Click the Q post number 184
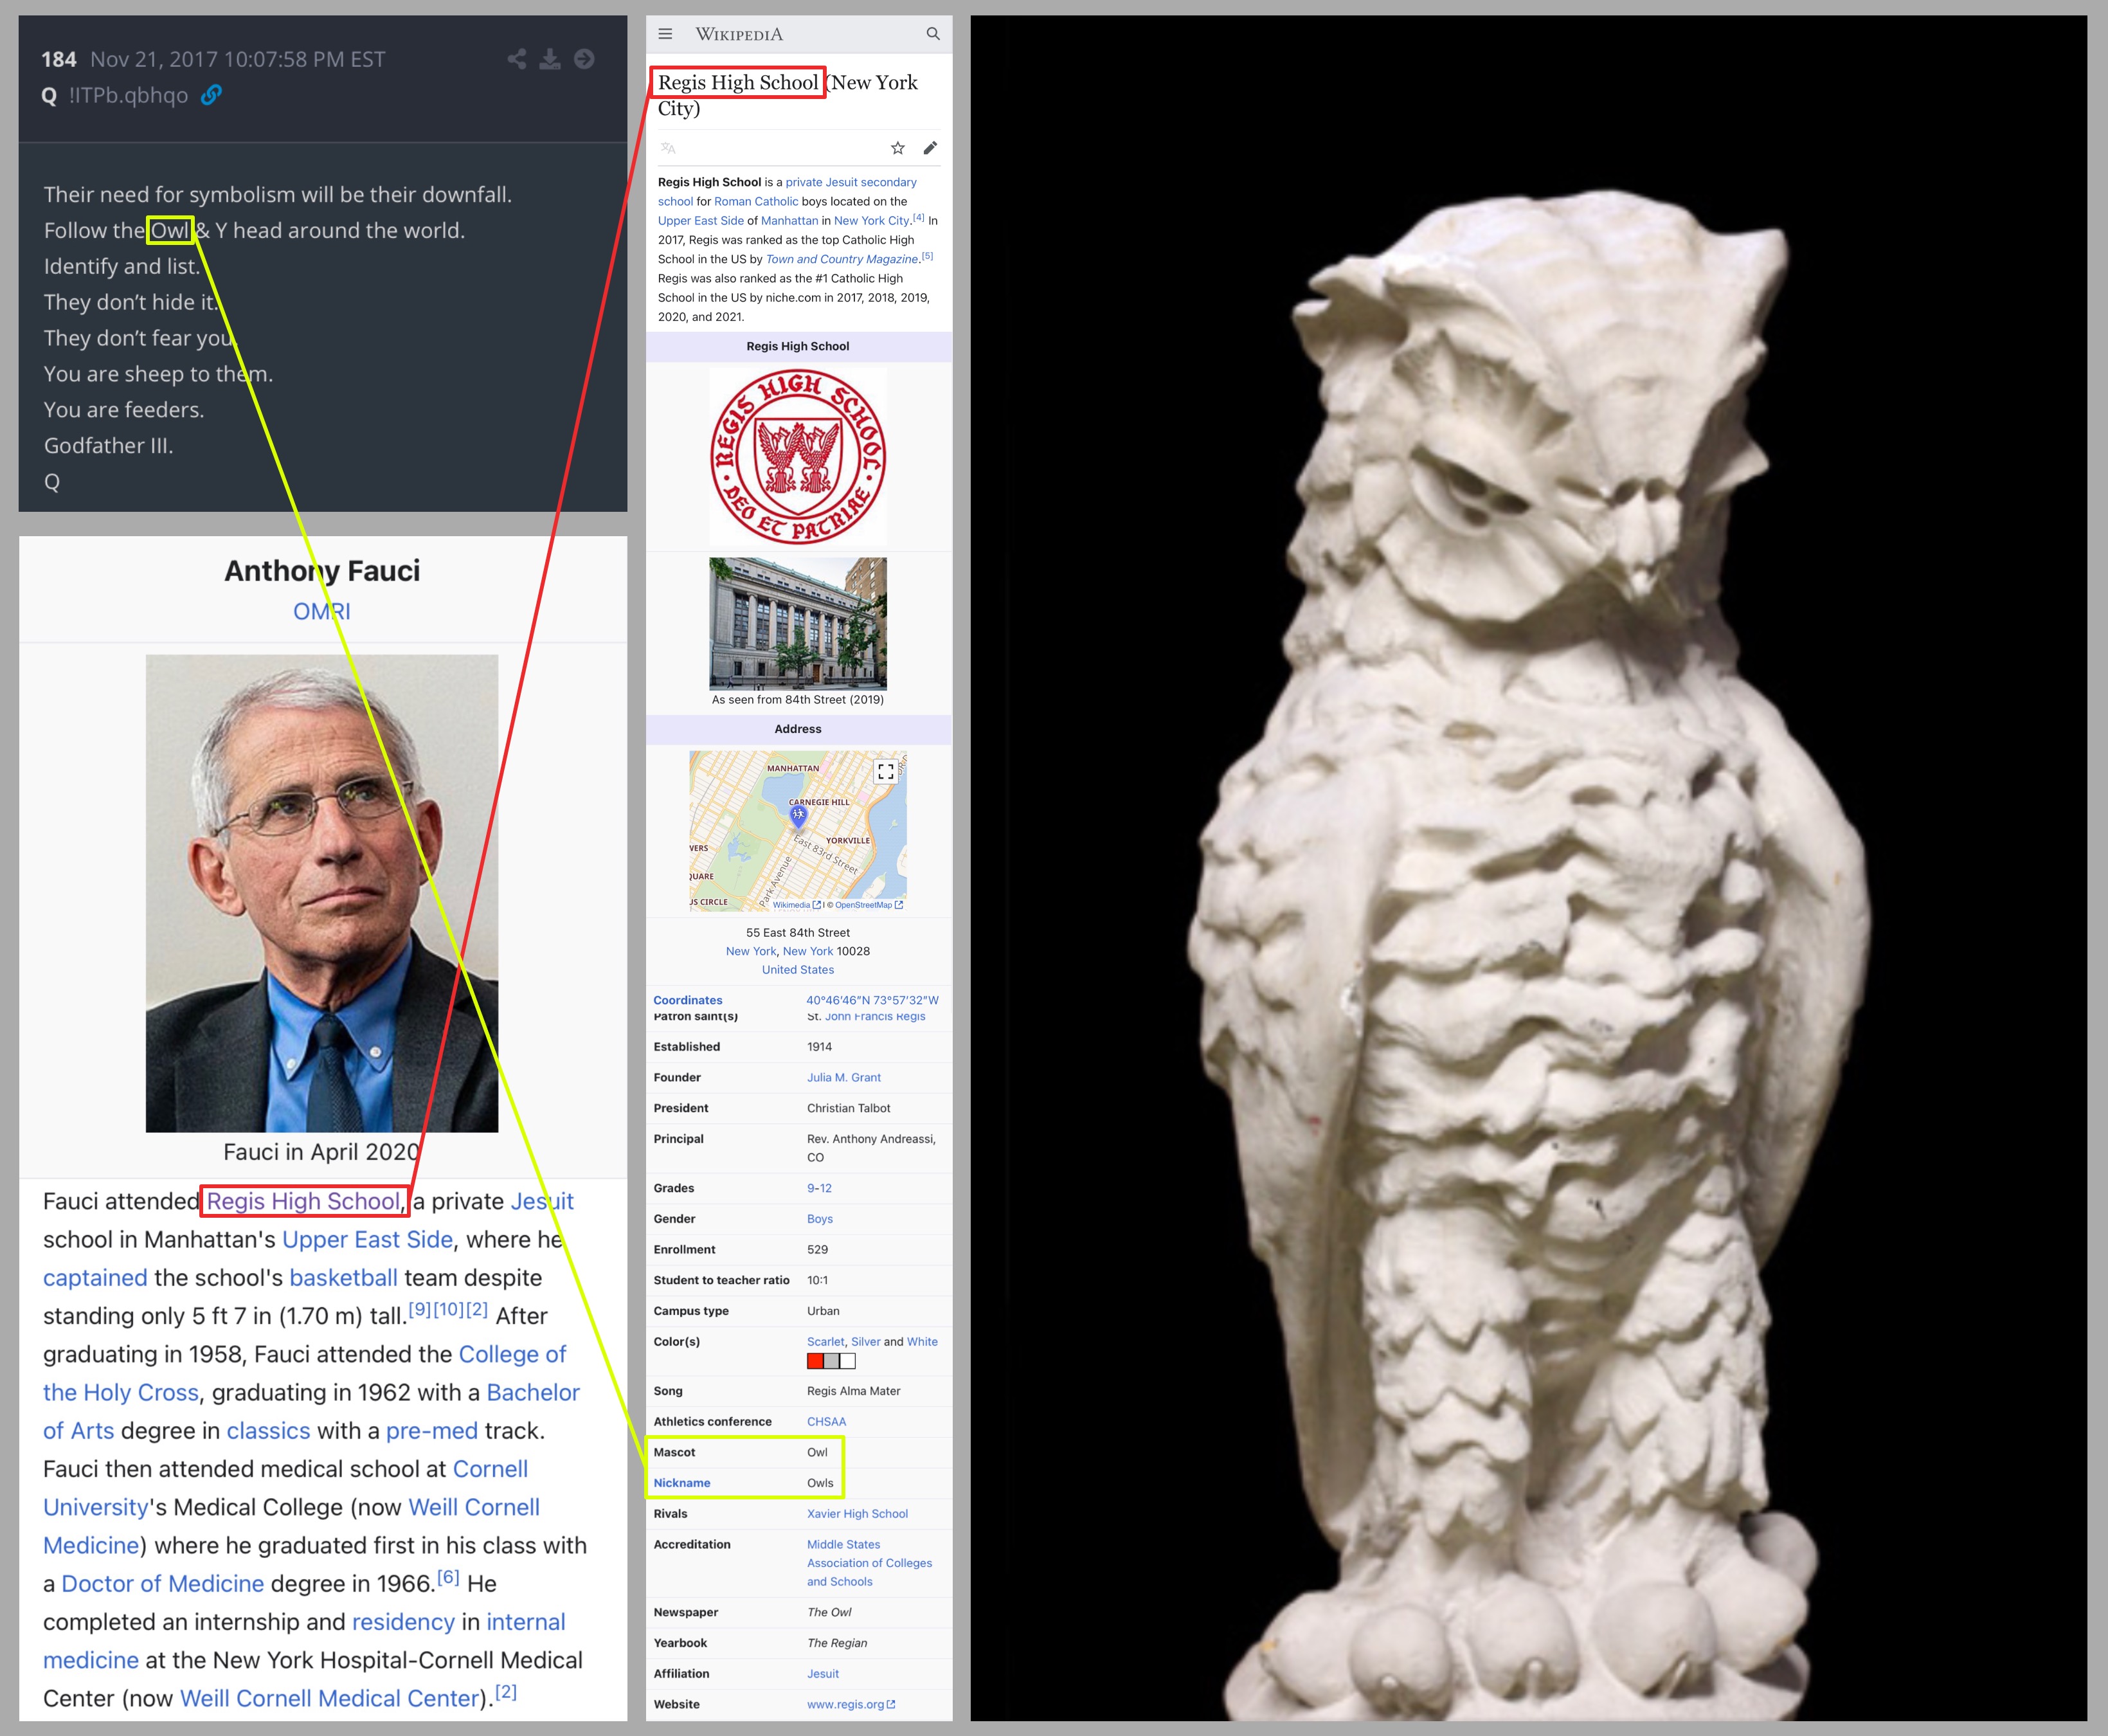Viewport: 2108px width, 1736px height. point(59,59)
